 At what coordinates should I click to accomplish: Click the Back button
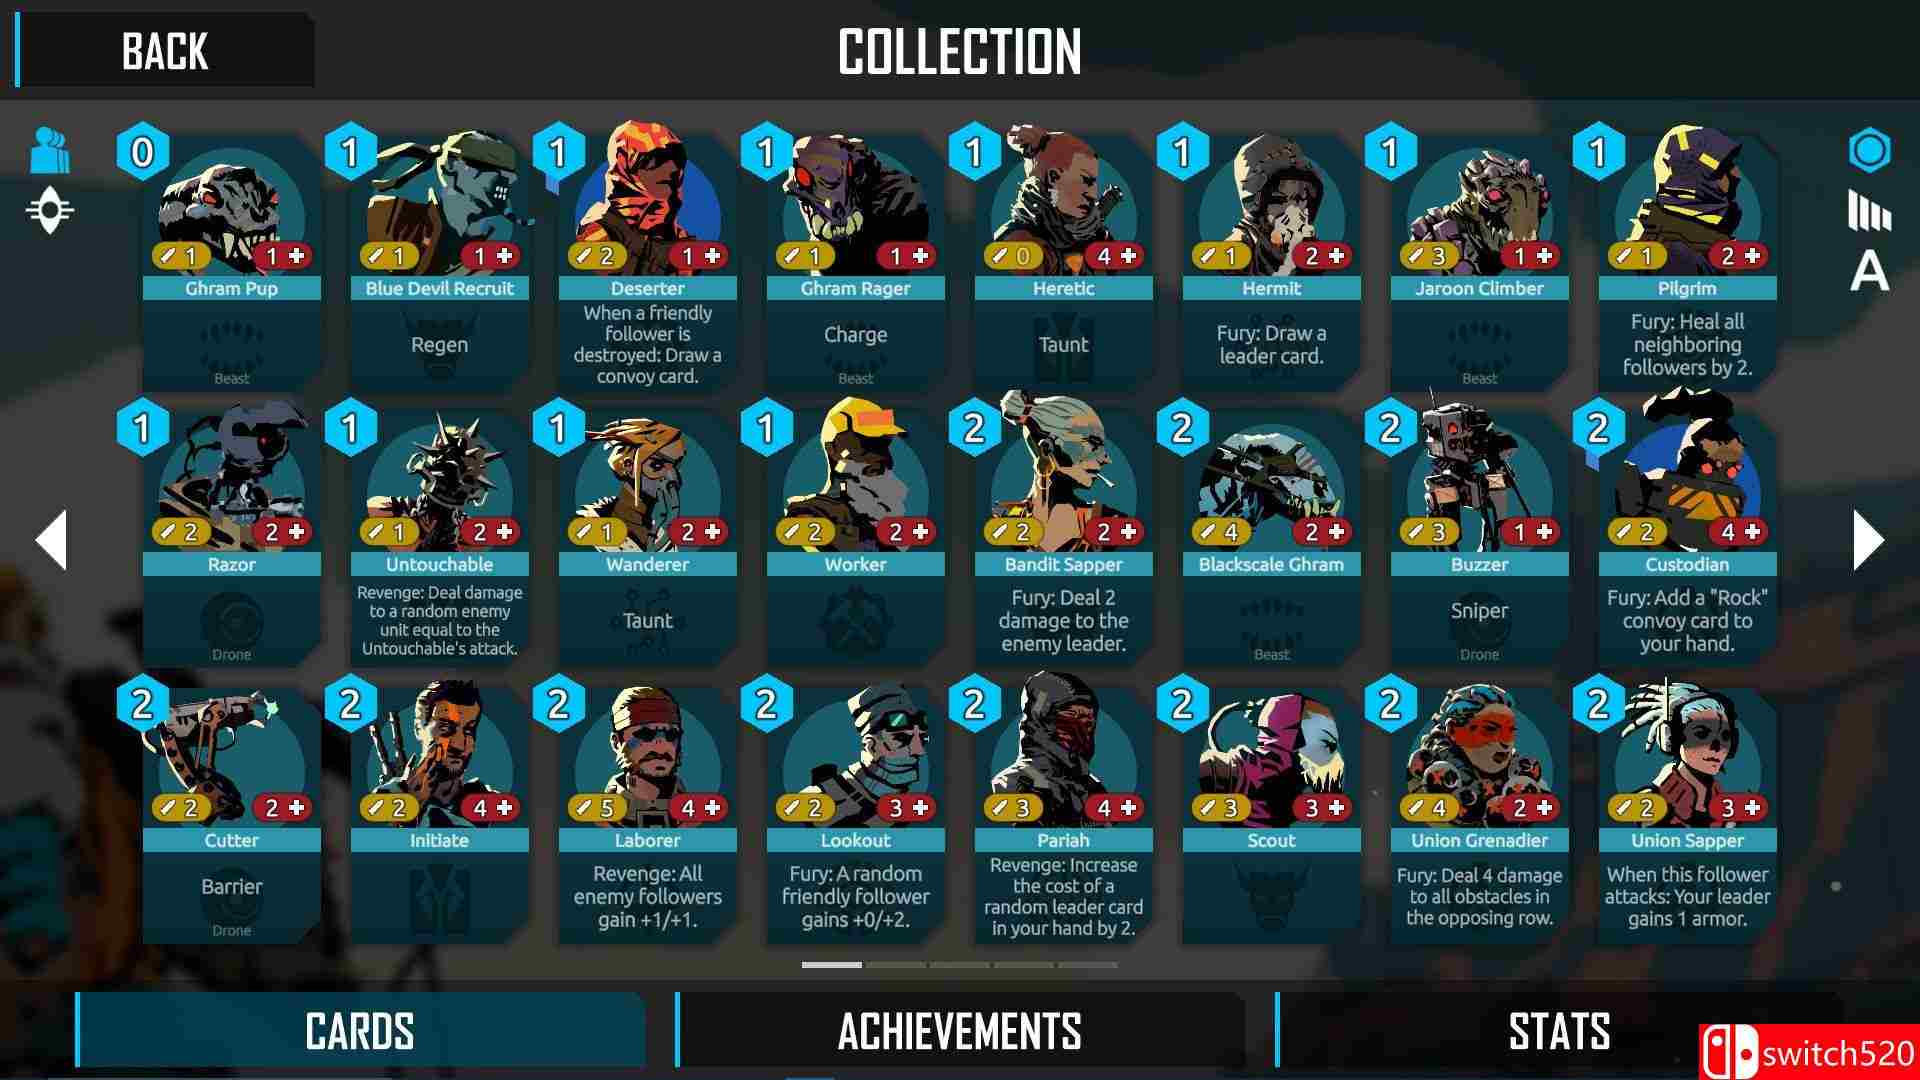click(165, 50)
